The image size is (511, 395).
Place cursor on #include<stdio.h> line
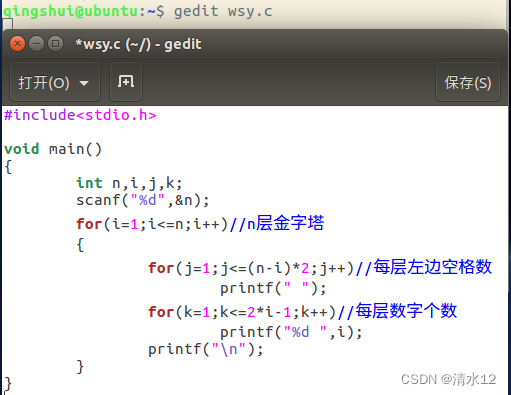coord(80,115)
